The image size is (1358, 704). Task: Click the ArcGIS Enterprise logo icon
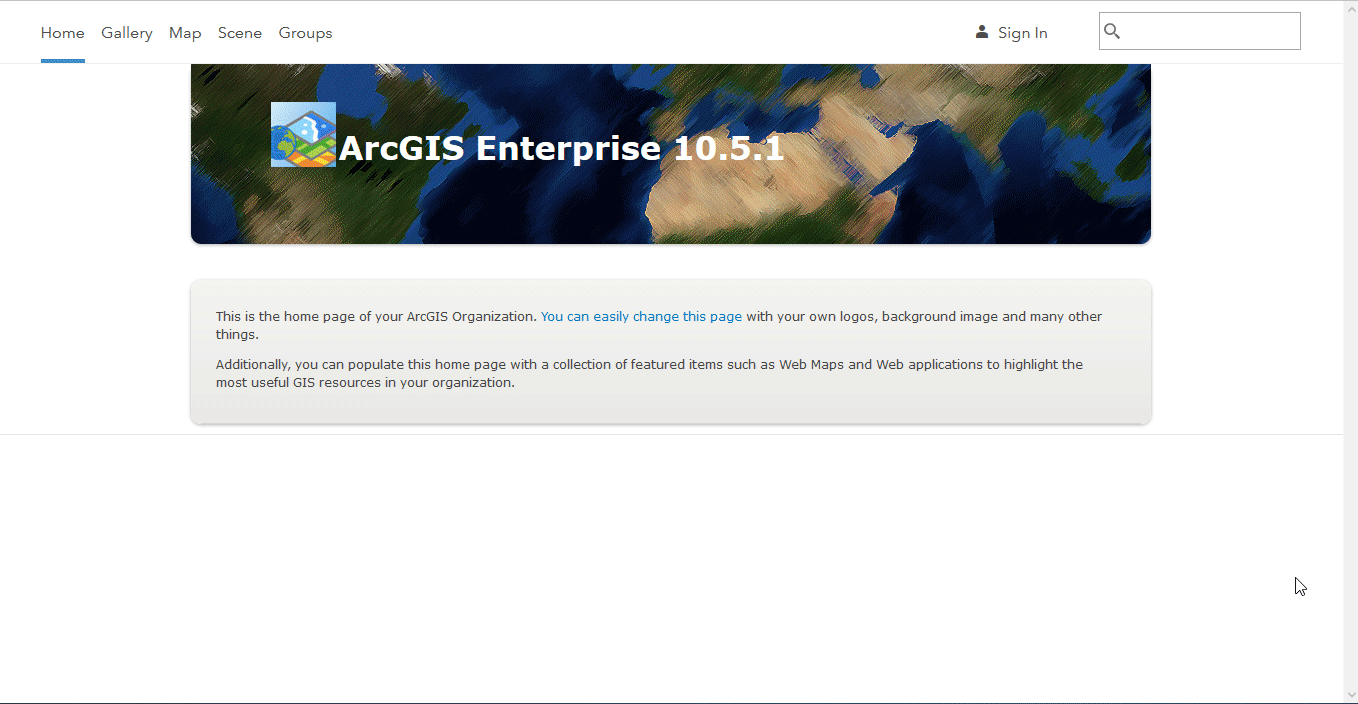tap(303, 134)
